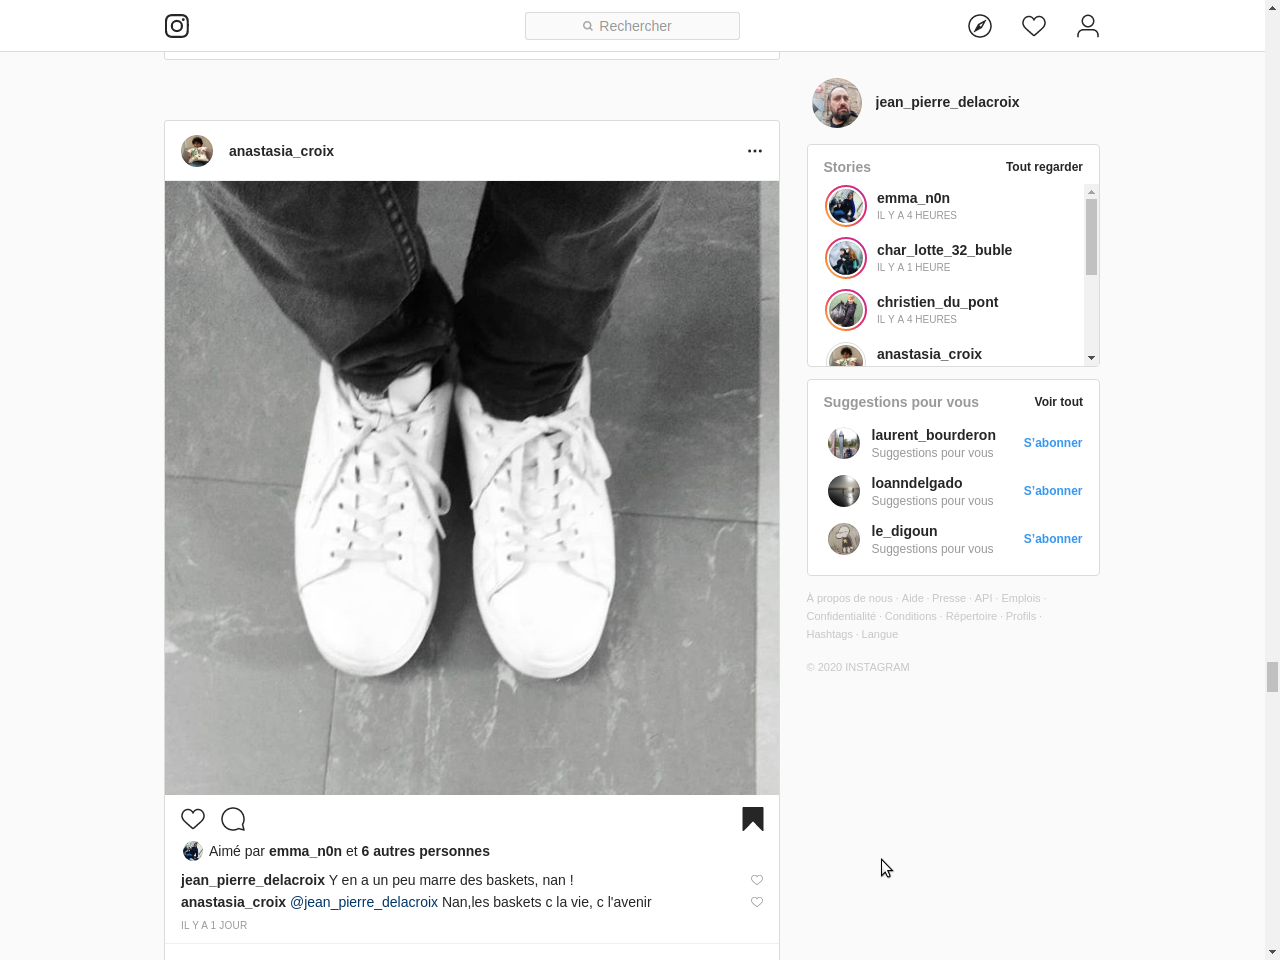Click "Tout regarder" in Stories
Image resolution: width=1280 pixels, height=960 pixels.
[1044, 167]
